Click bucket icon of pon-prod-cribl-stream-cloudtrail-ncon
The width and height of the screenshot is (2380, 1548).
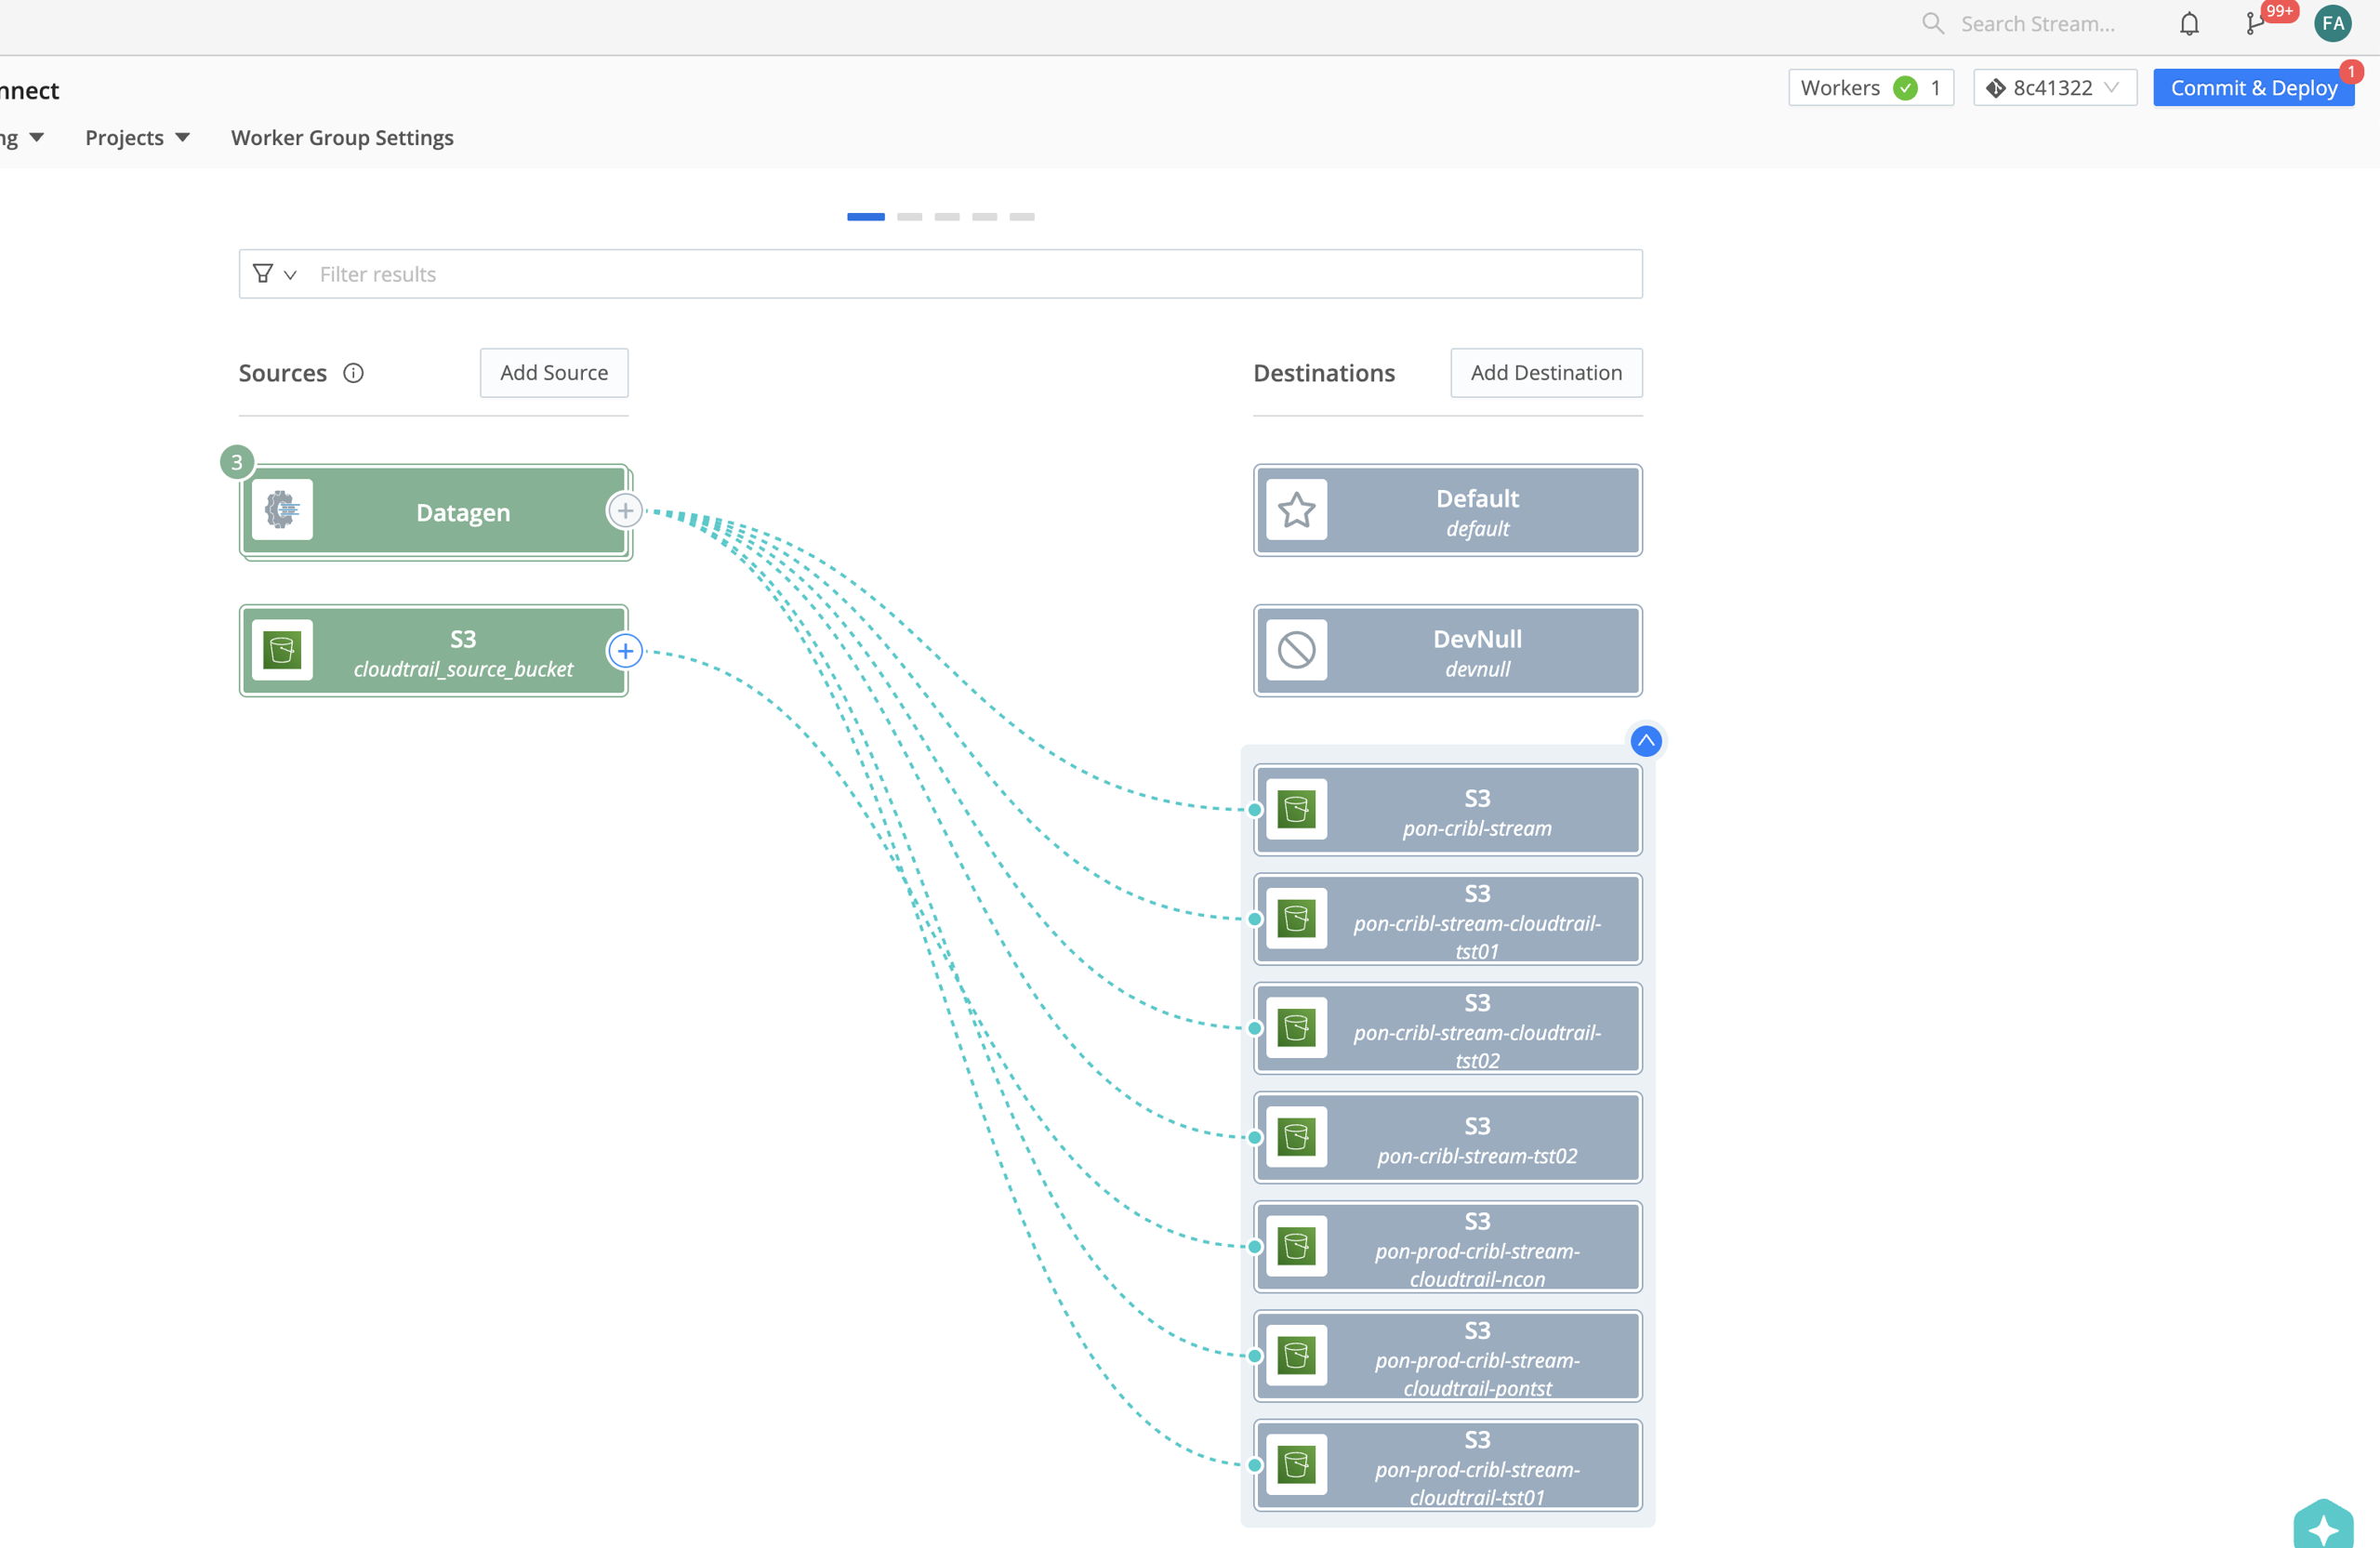point(1297,1246)
